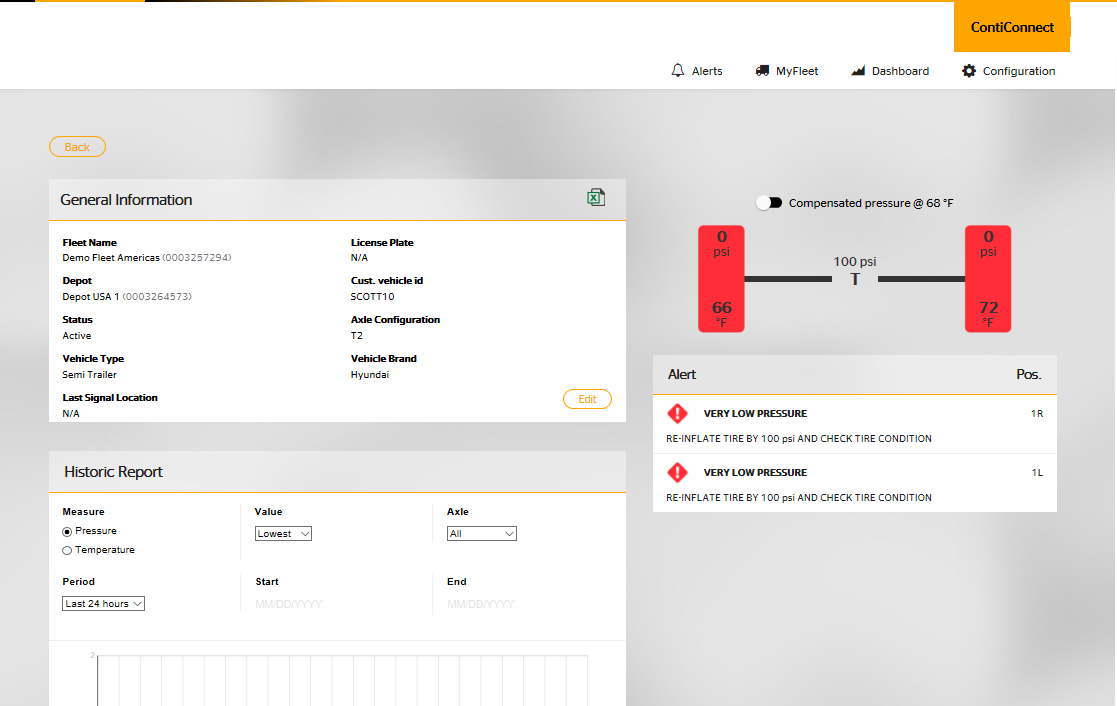Export general information to Excel

(596, 198)
